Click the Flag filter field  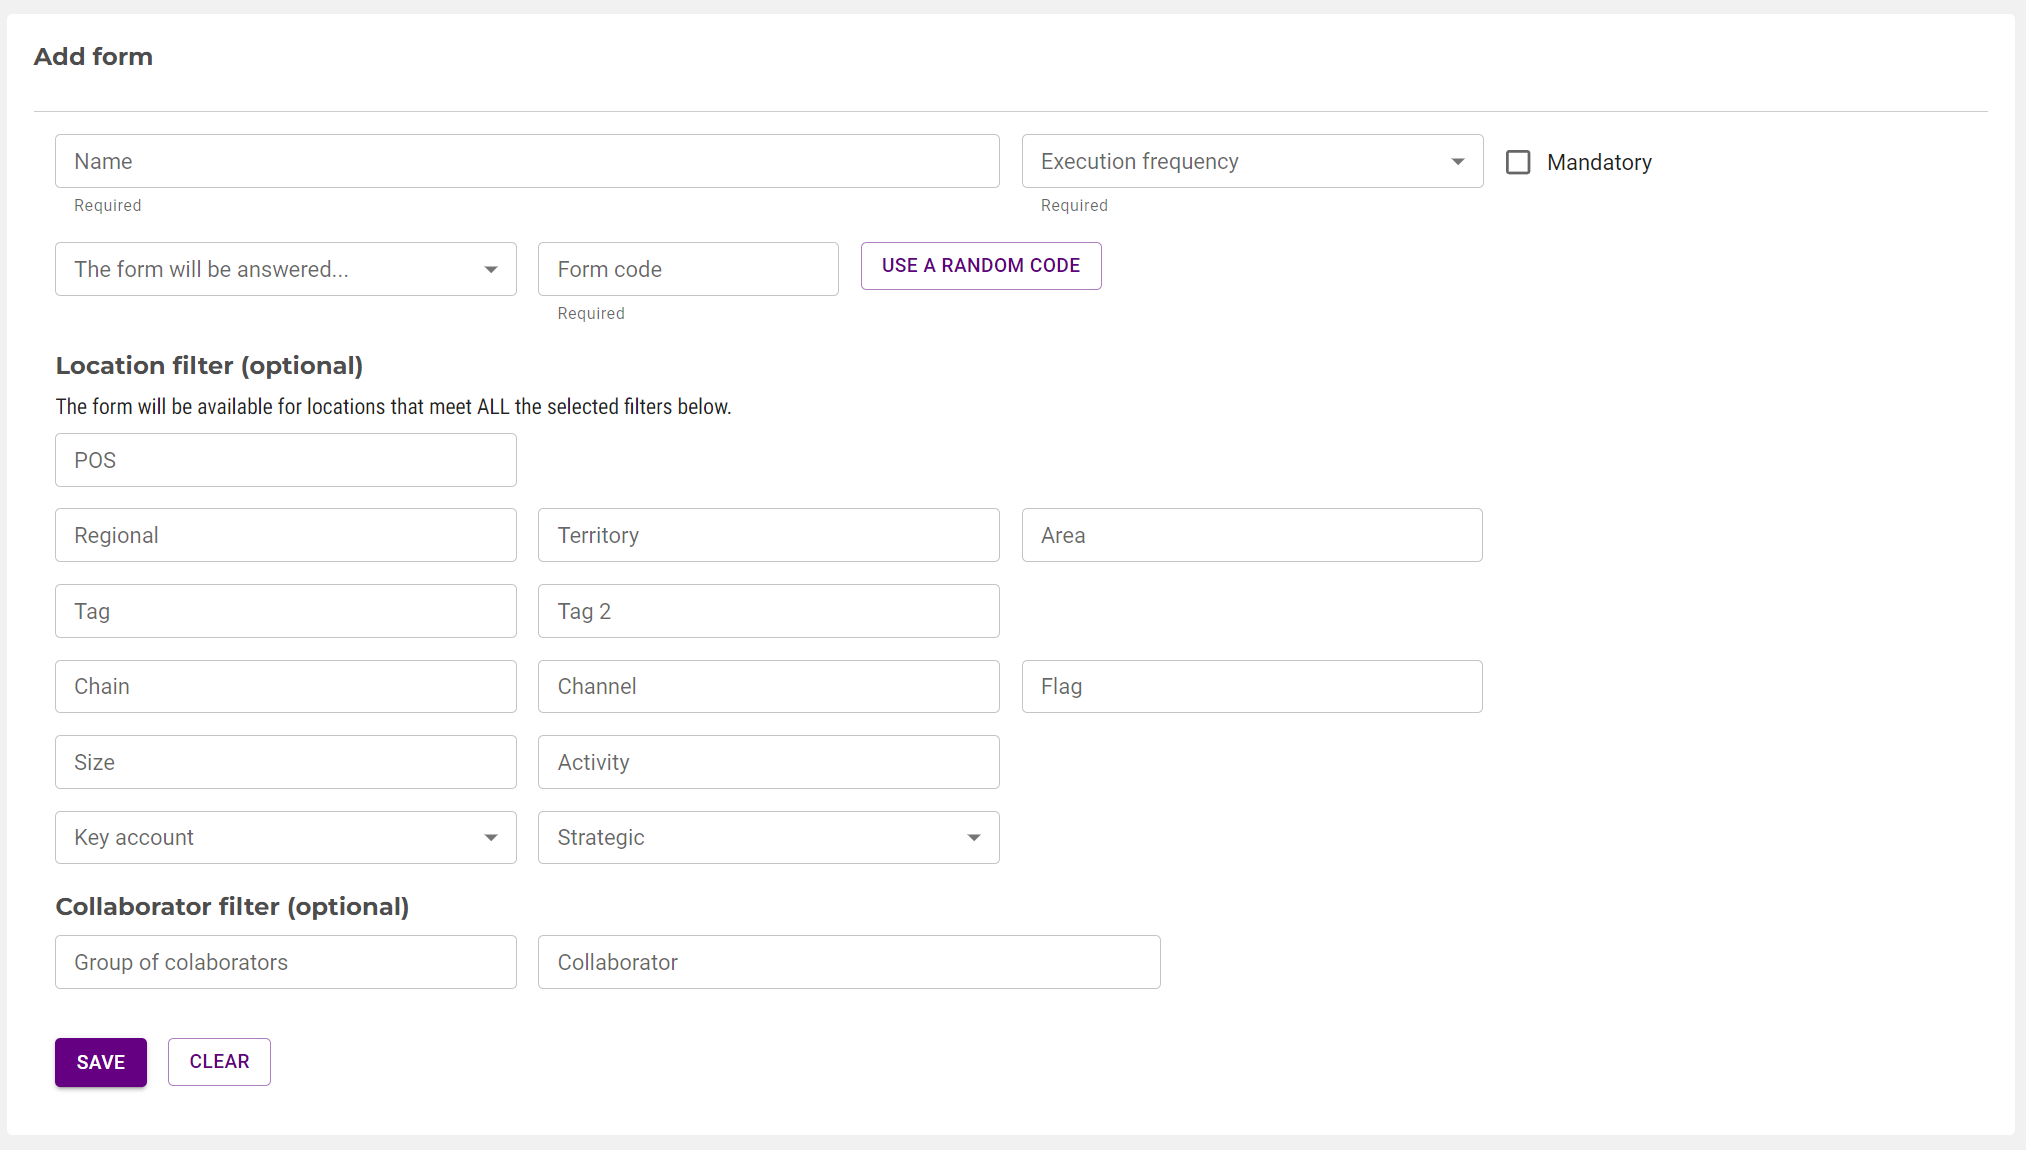(x=1251, y=687)
